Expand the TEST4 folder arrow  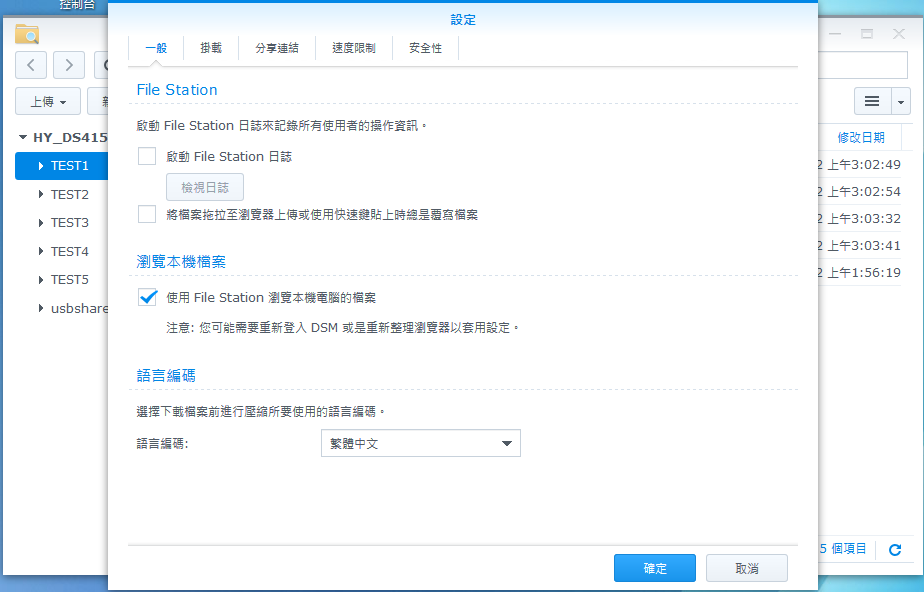pos(41,251)
